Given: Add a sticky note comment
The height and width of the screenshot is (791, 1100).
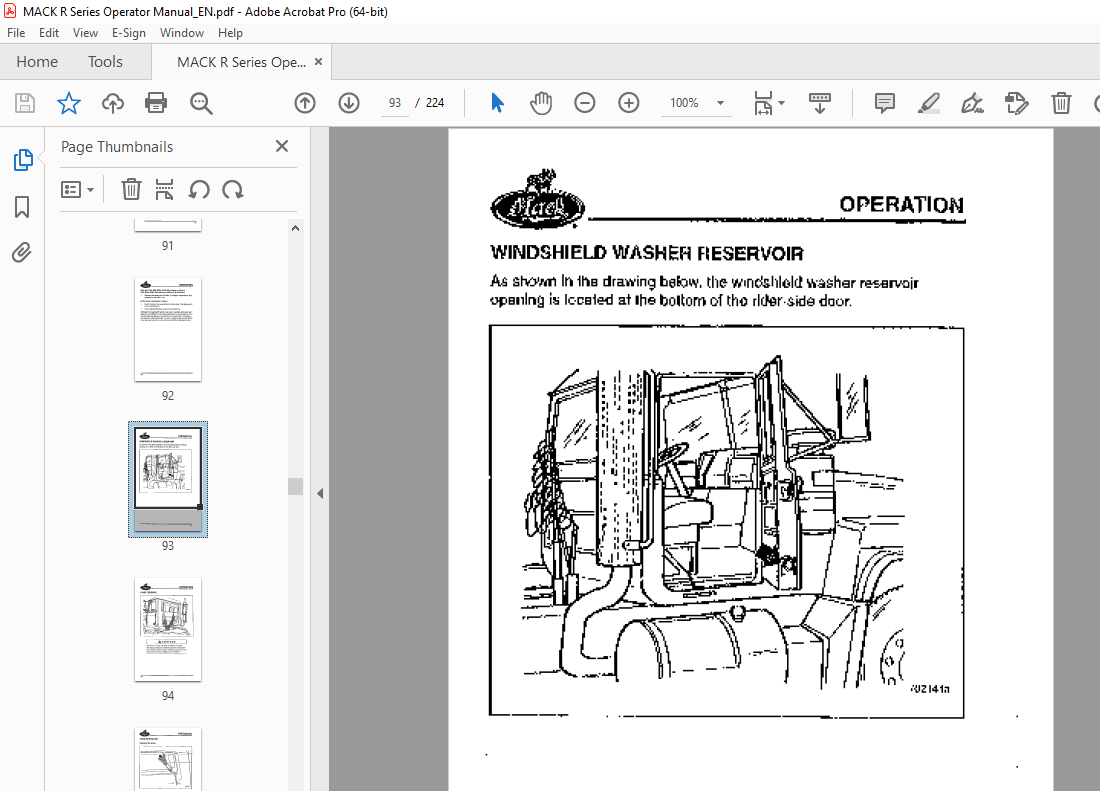Looking at the screenshot, I should pyautogui.click(x=884, y=103).
